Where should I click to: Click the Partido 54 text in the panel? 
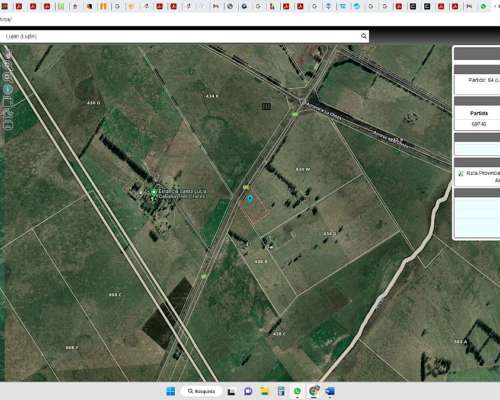coord(484,80)
